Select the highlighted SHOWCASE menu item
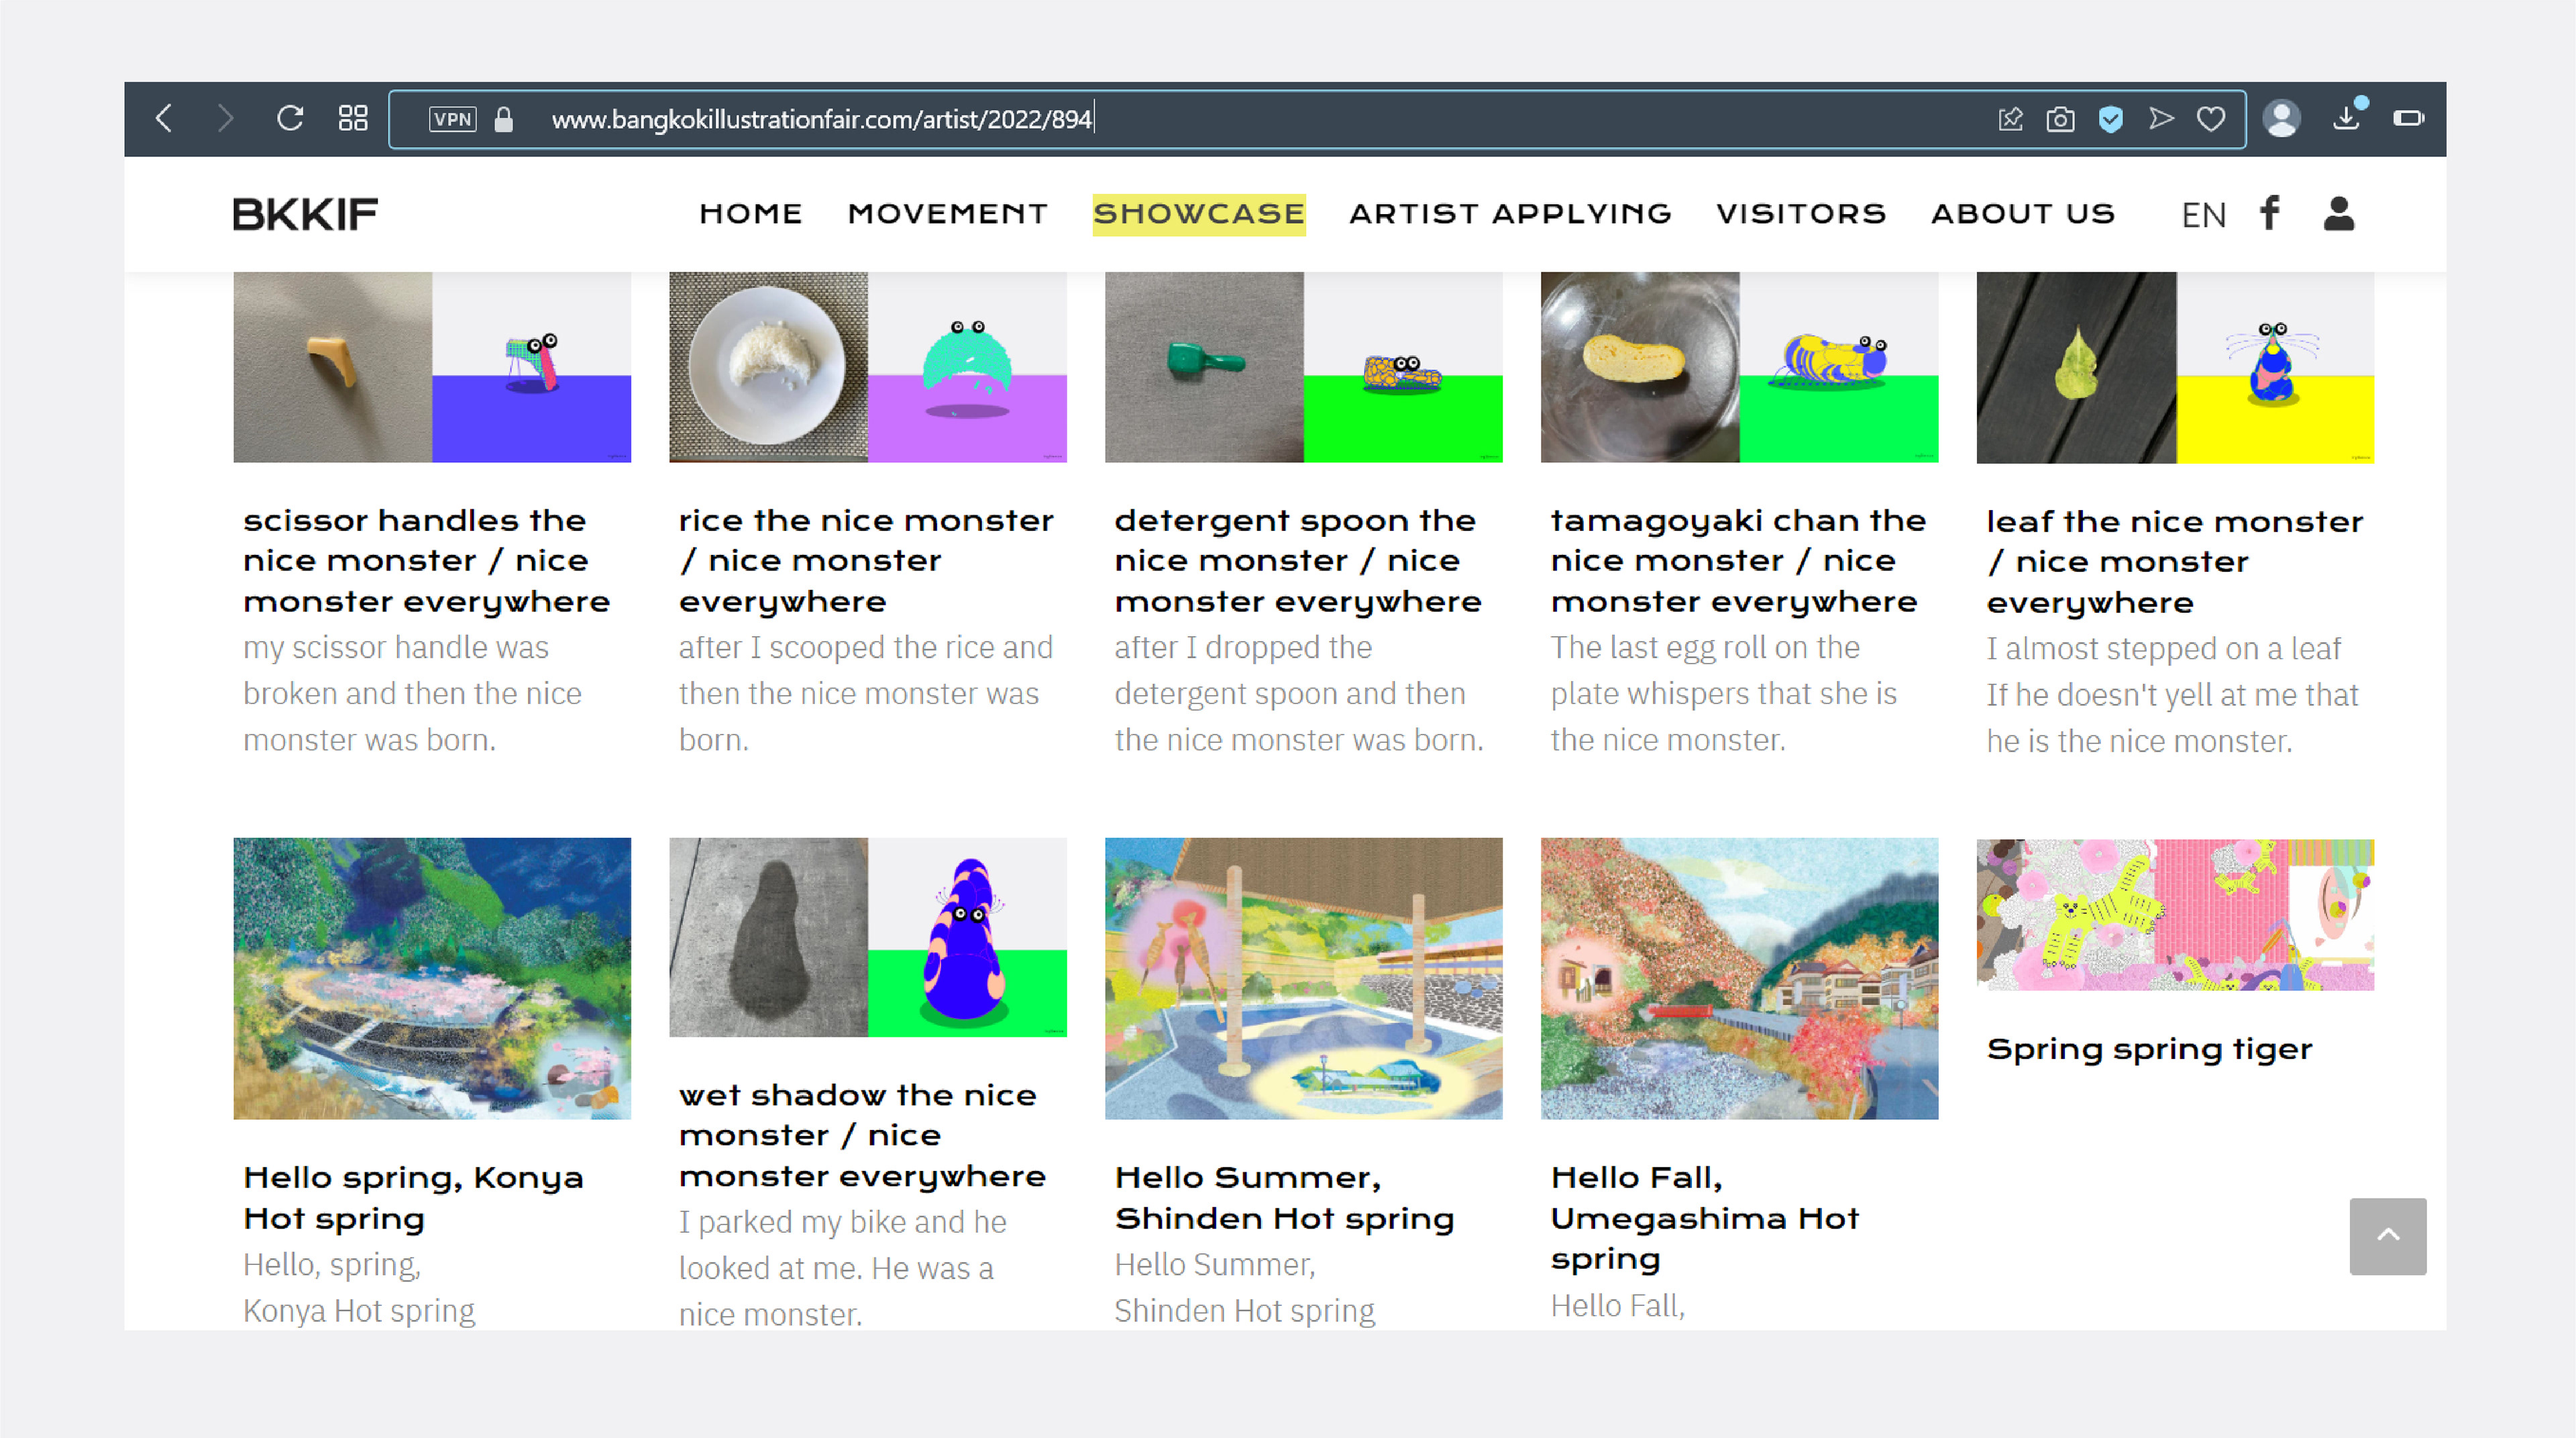2576x1438 pixels. pos(1199,214)
